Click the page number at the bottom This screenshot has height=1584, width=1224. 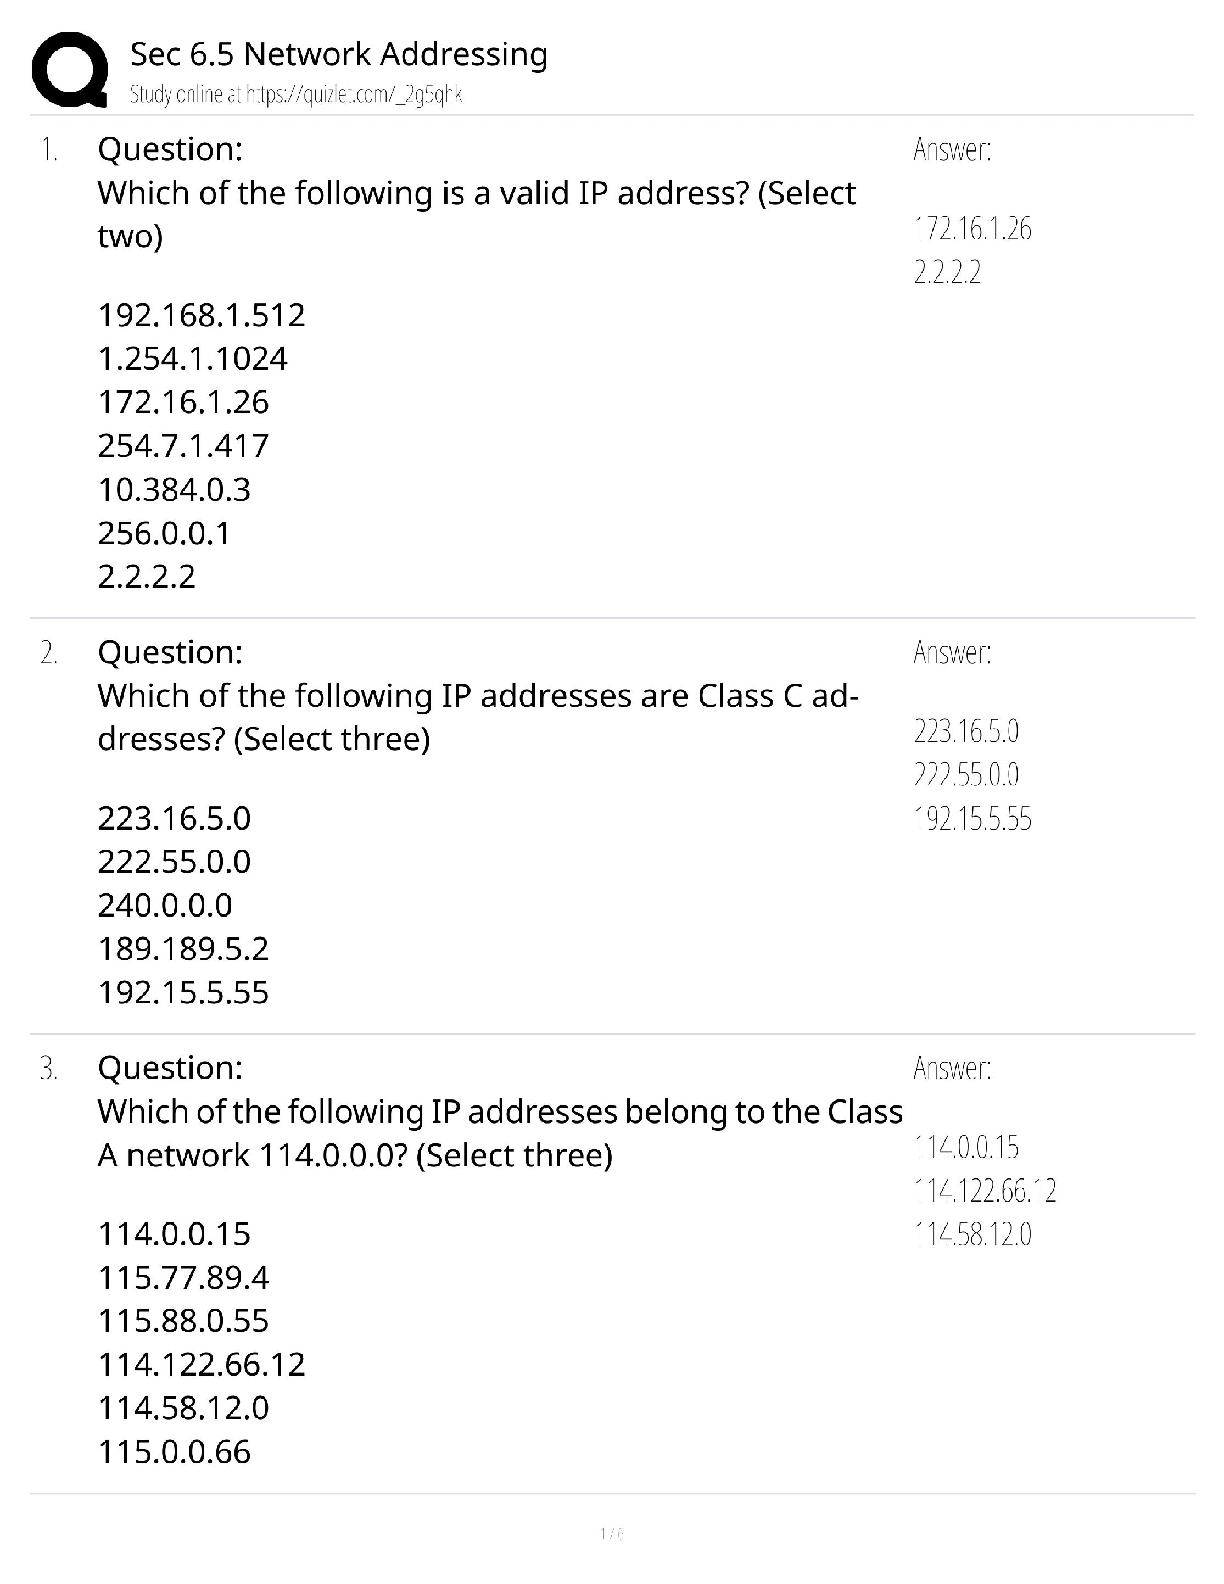coord(611,1533)
